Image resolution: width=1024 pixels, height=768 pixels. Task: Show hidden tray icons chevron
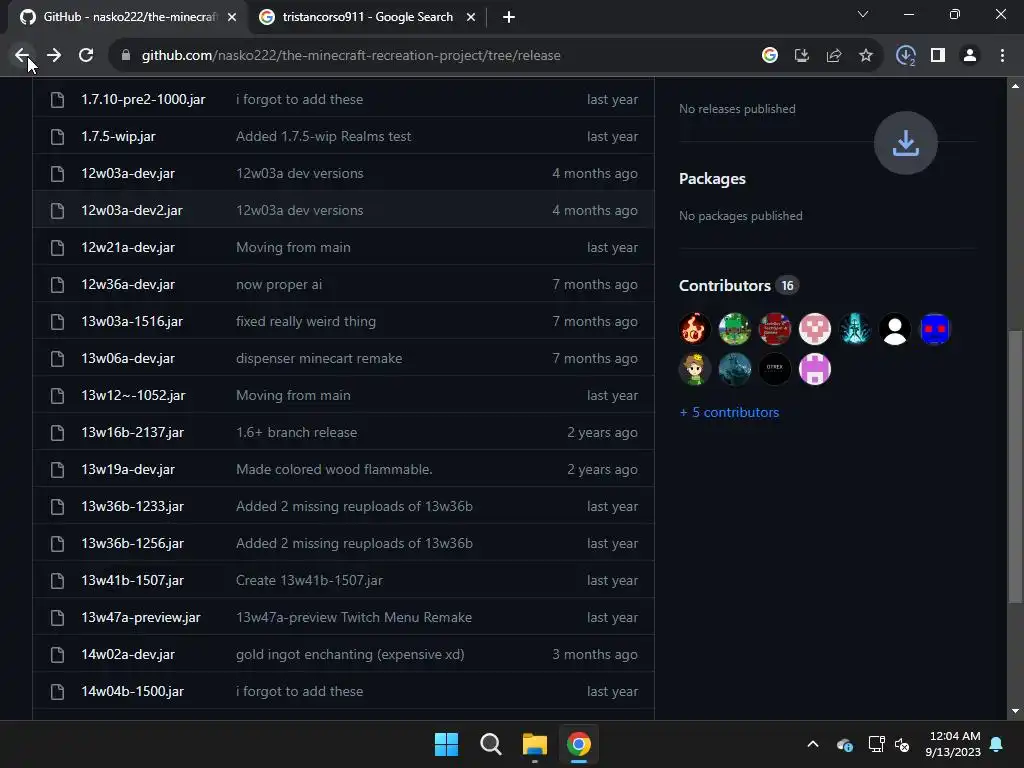(x=813, y=744)
